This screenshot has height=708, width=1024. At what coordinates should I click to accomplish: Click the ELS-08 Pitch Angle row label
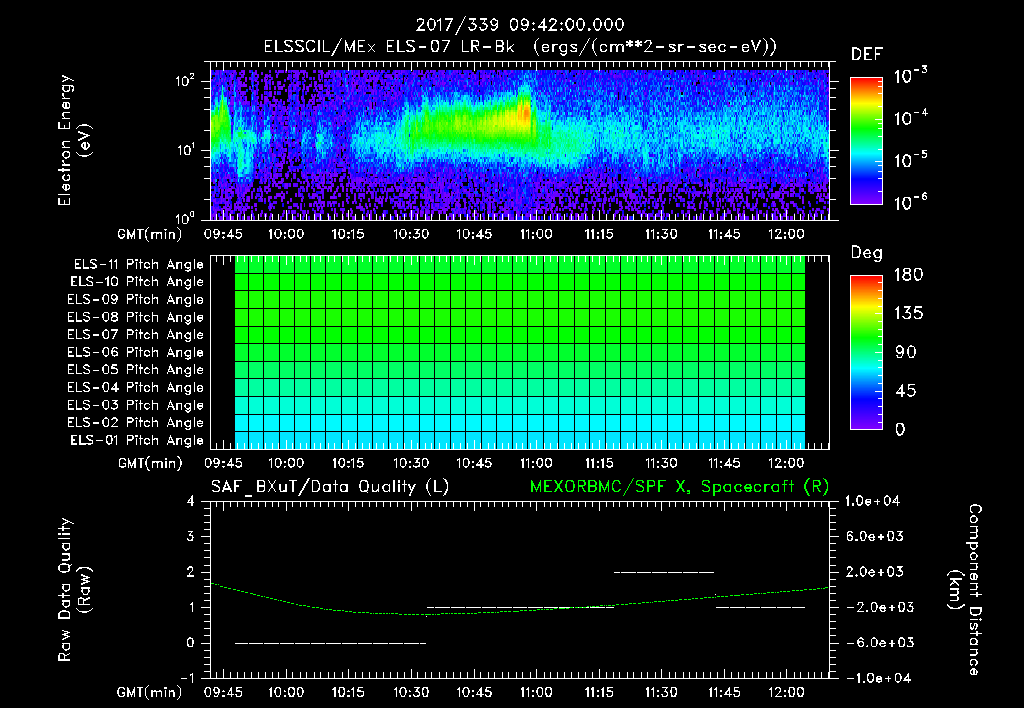(136, 317)
